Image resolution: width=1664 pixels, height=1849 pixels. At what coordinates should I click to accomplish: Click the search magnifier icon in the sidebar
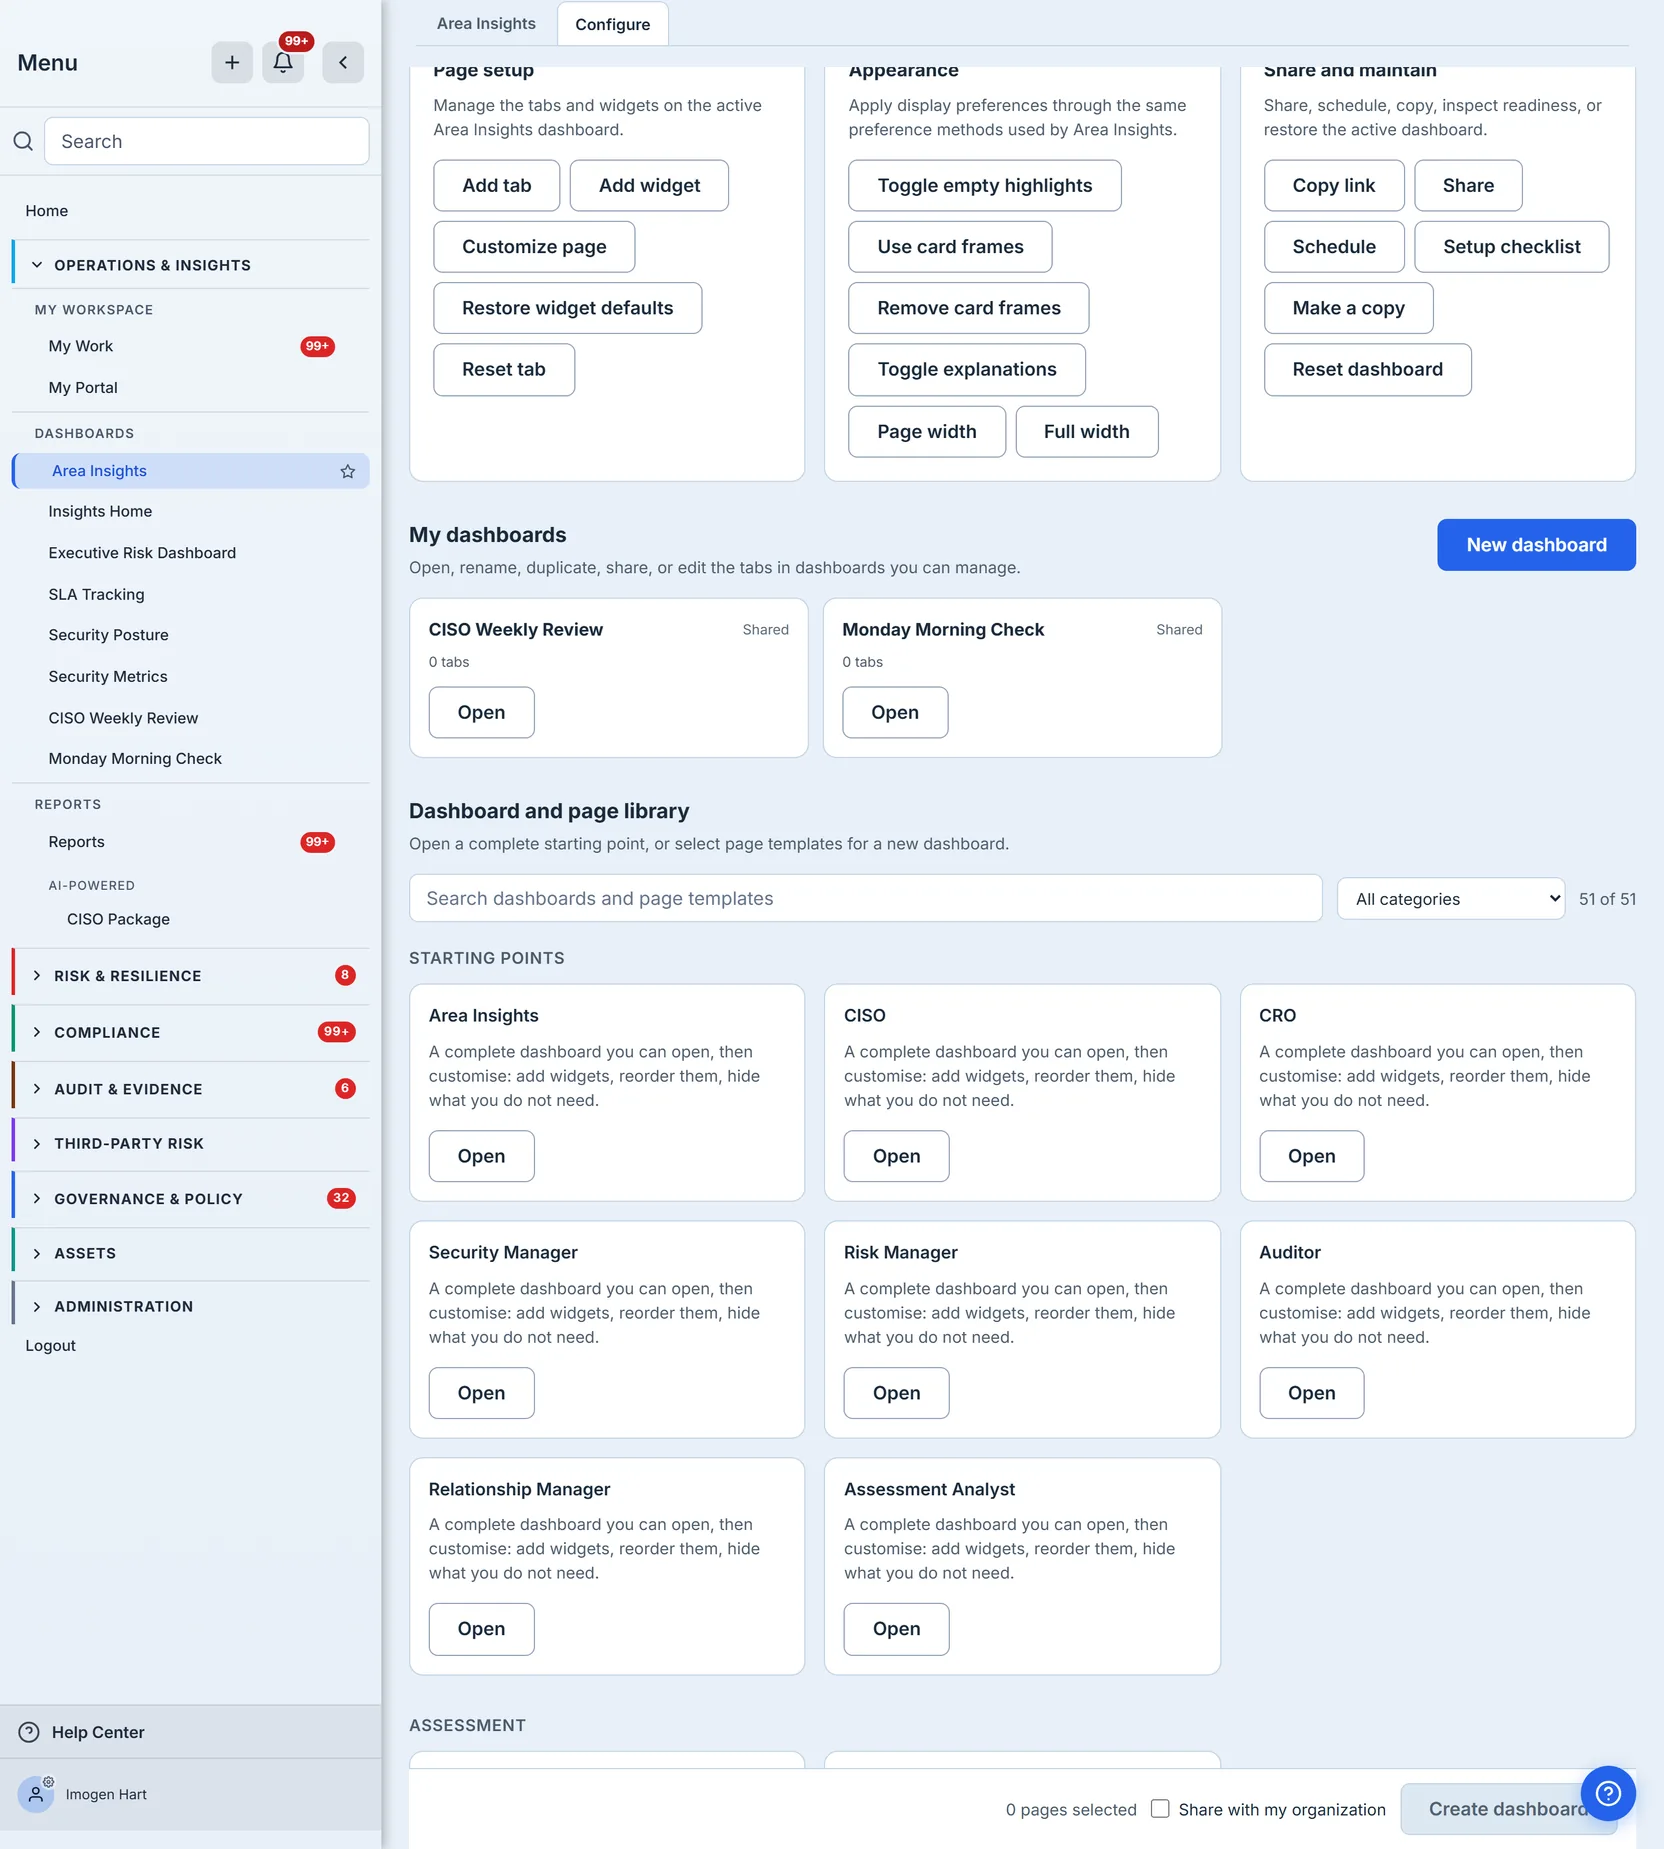pyautogui.click(x=23, y=141)
